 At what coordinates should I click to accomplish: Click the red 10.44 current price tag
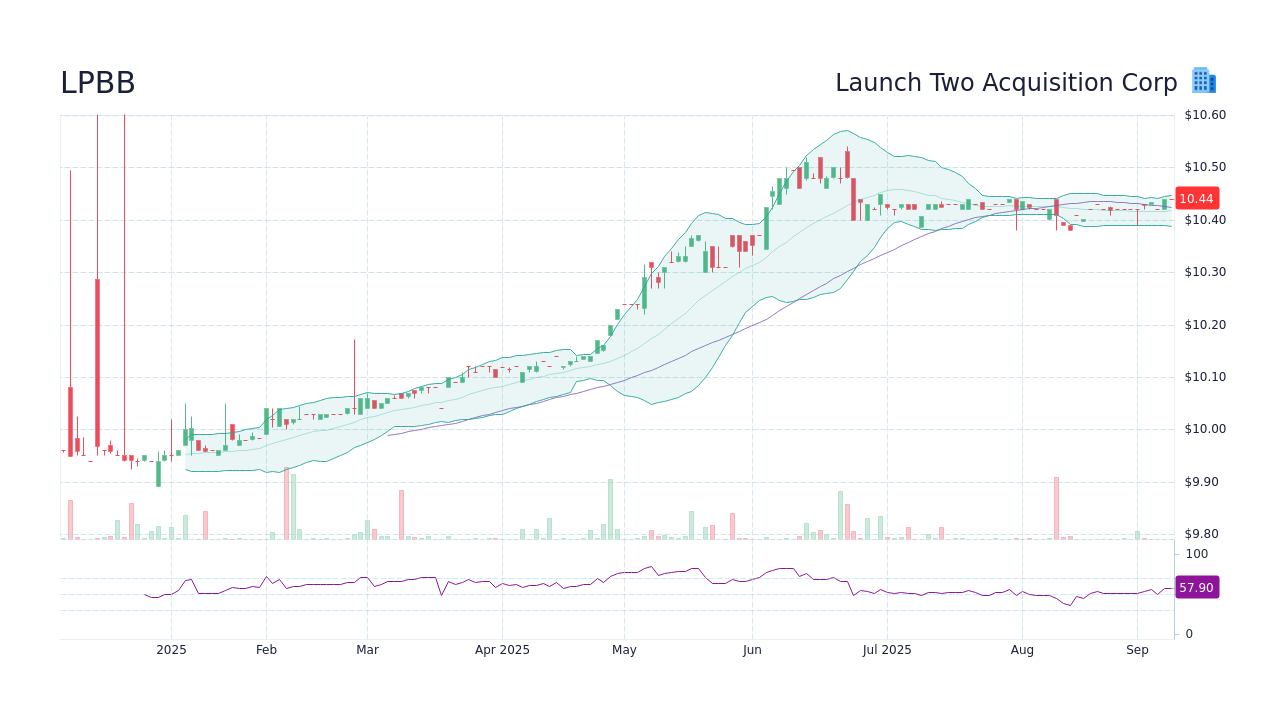1196,198
